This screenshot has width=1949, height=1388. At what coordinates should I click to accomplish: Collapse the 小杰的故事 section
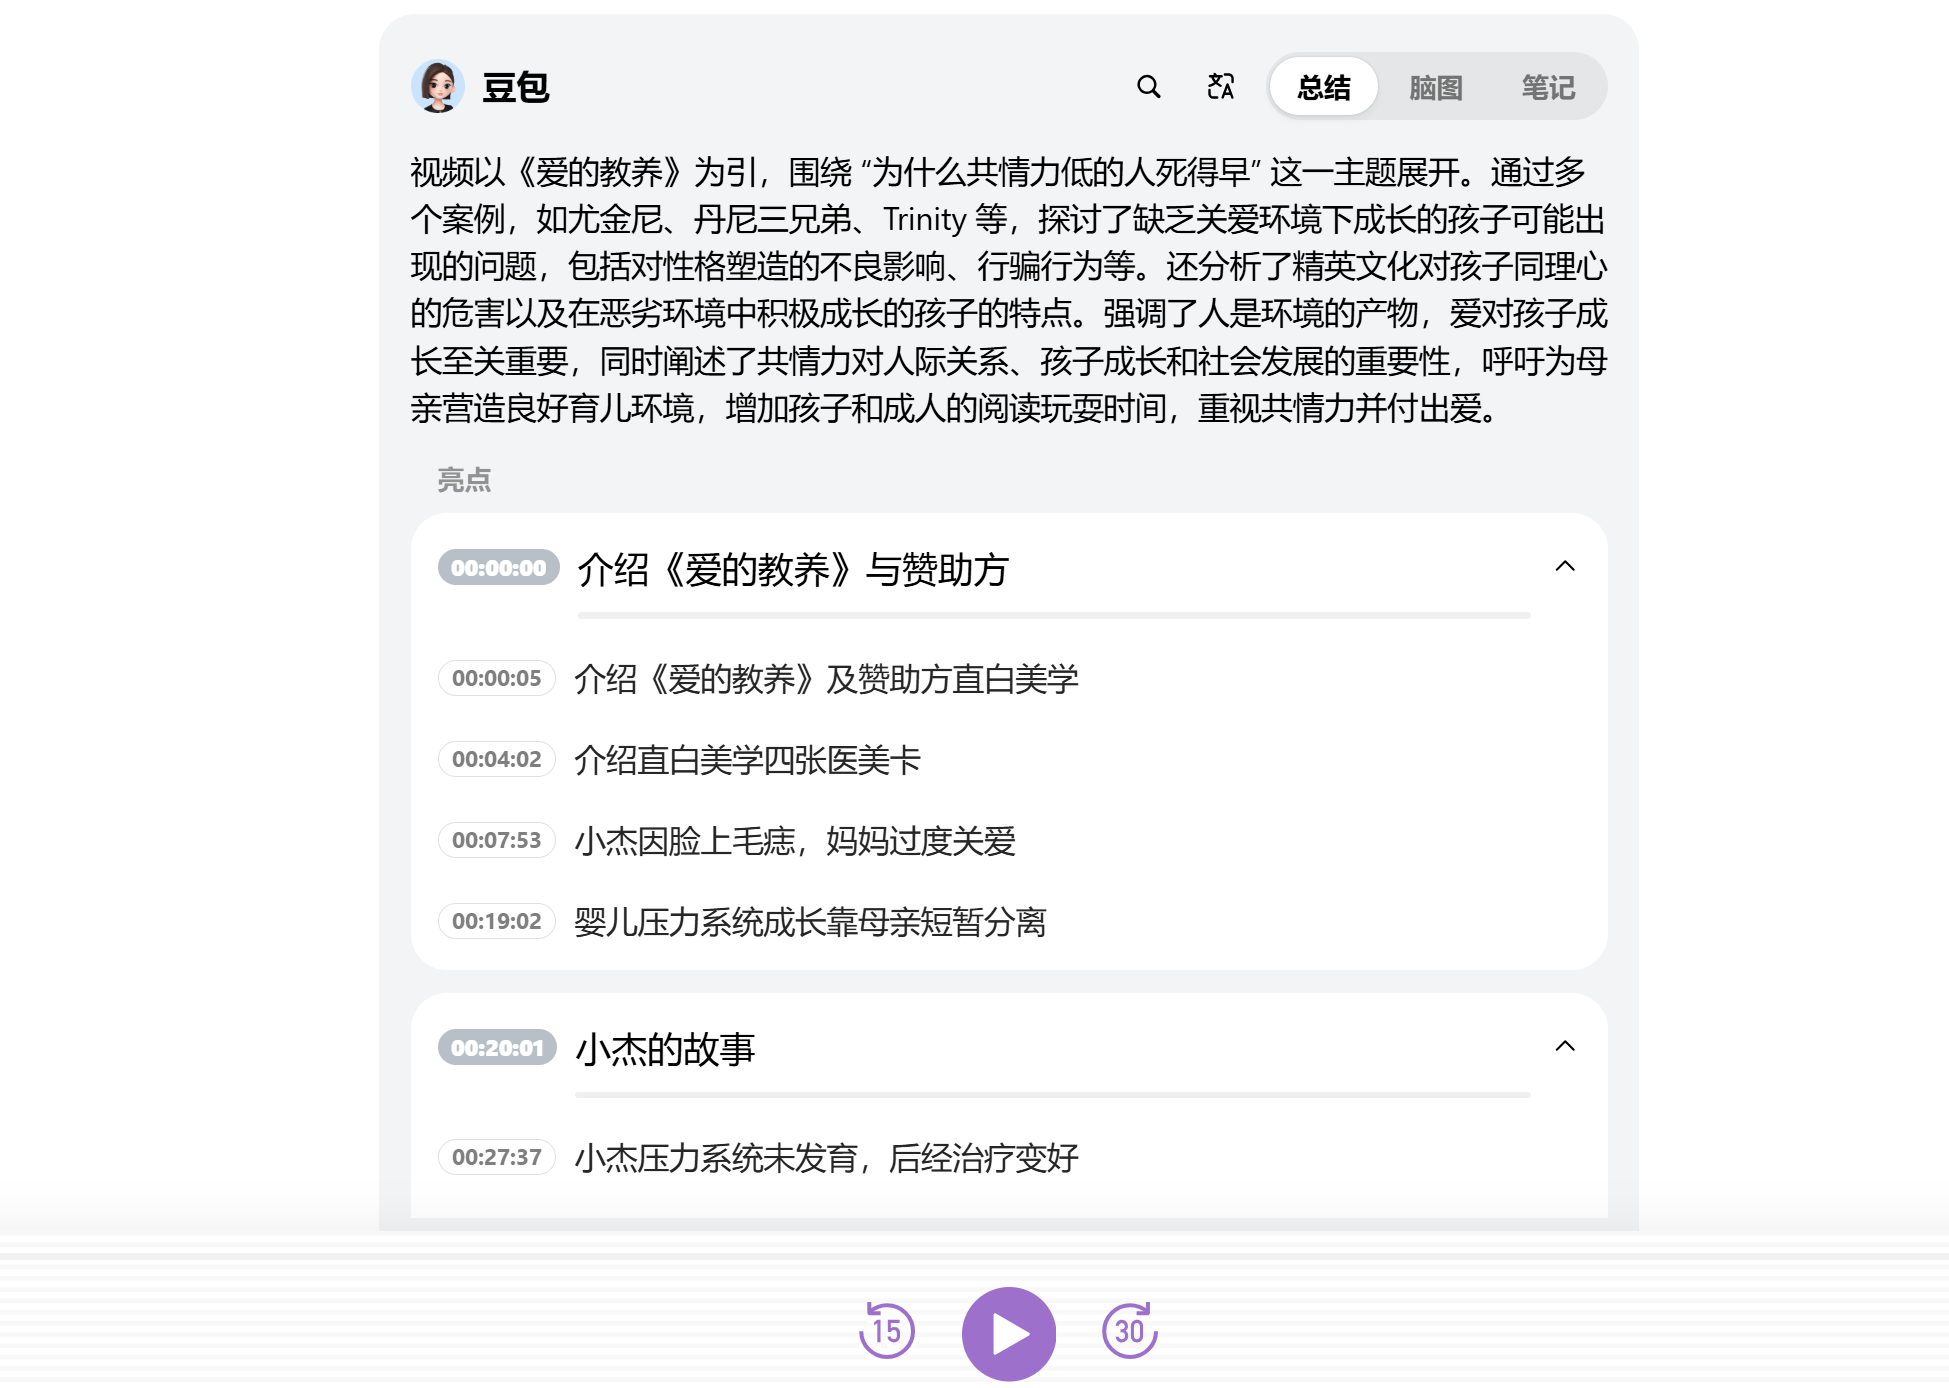(x=1565, y=1047)
